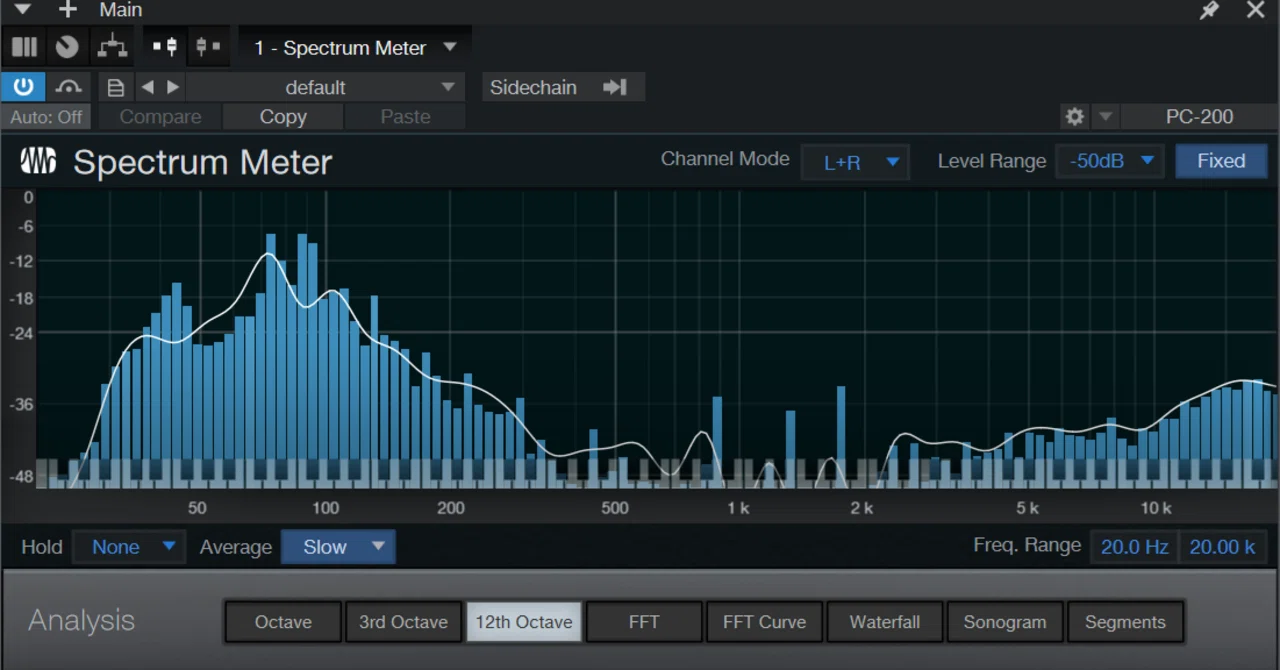Image resolution: width=1280 pixels, height=670 pixels.
Task: Select the 12th Octave analysis mode
Action: 524,622
